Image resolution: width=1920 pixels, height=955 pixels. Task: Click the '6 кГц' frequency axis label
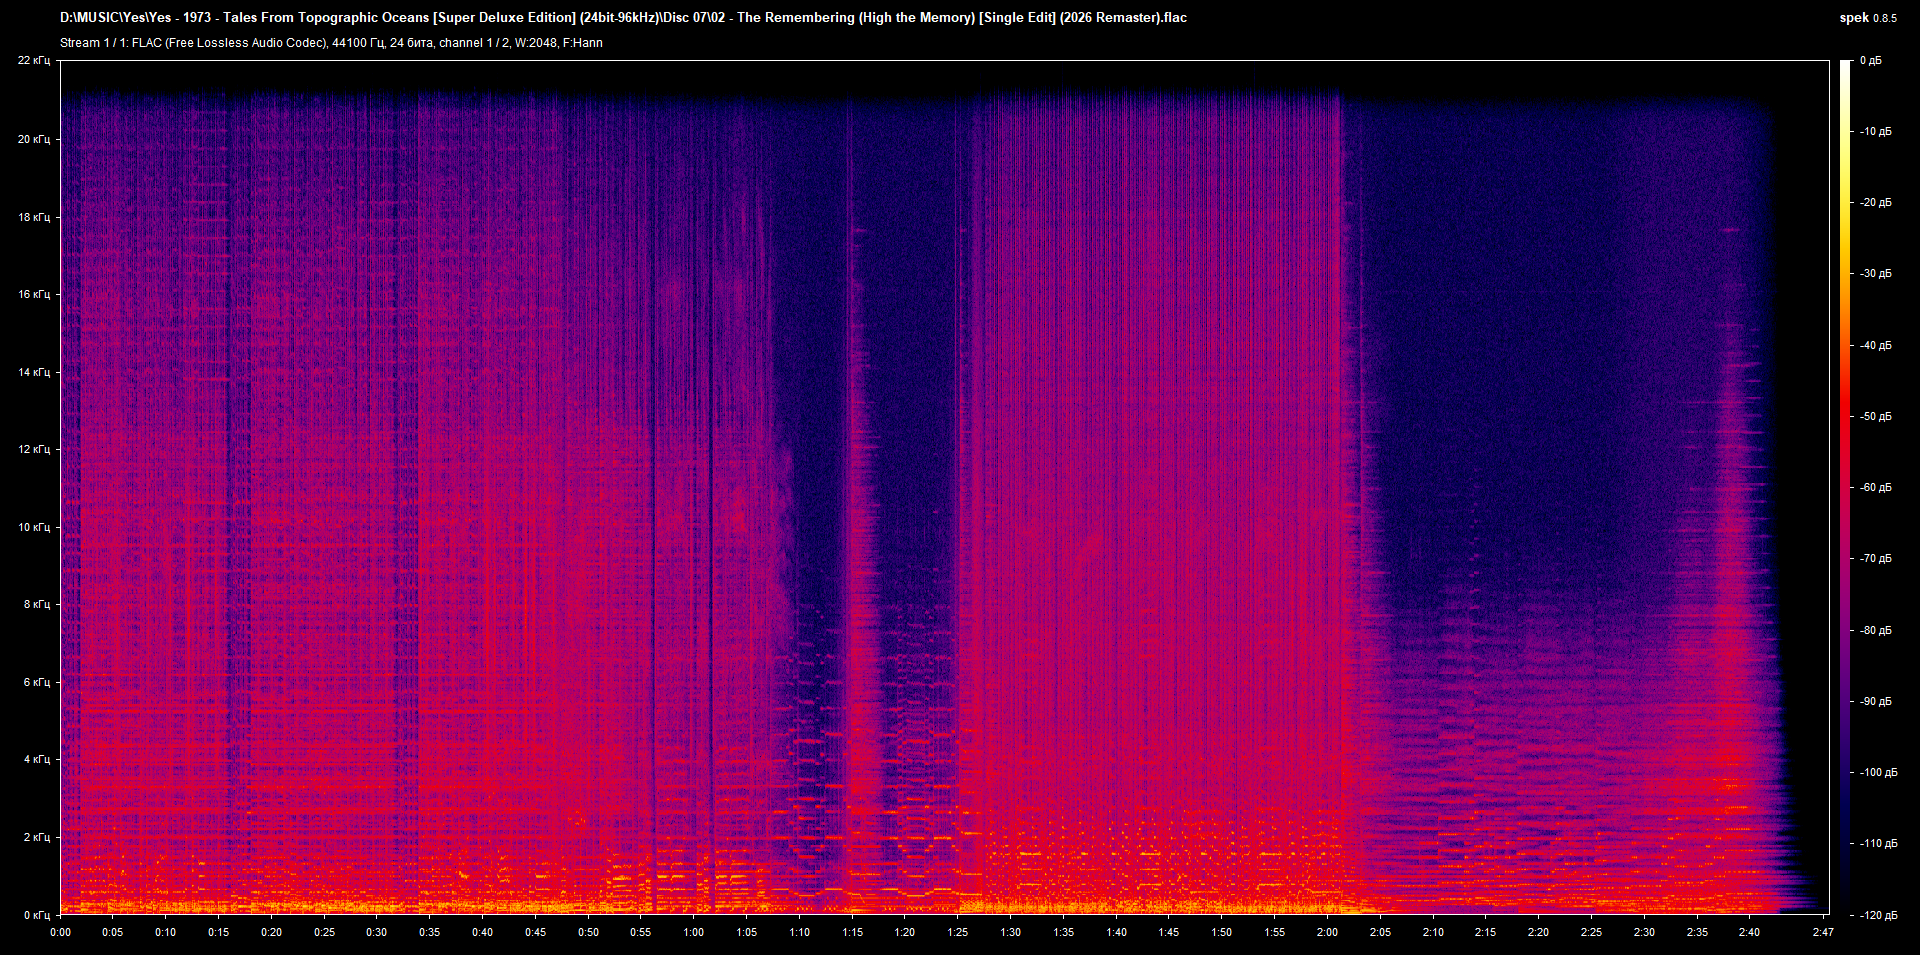point(36,682)
